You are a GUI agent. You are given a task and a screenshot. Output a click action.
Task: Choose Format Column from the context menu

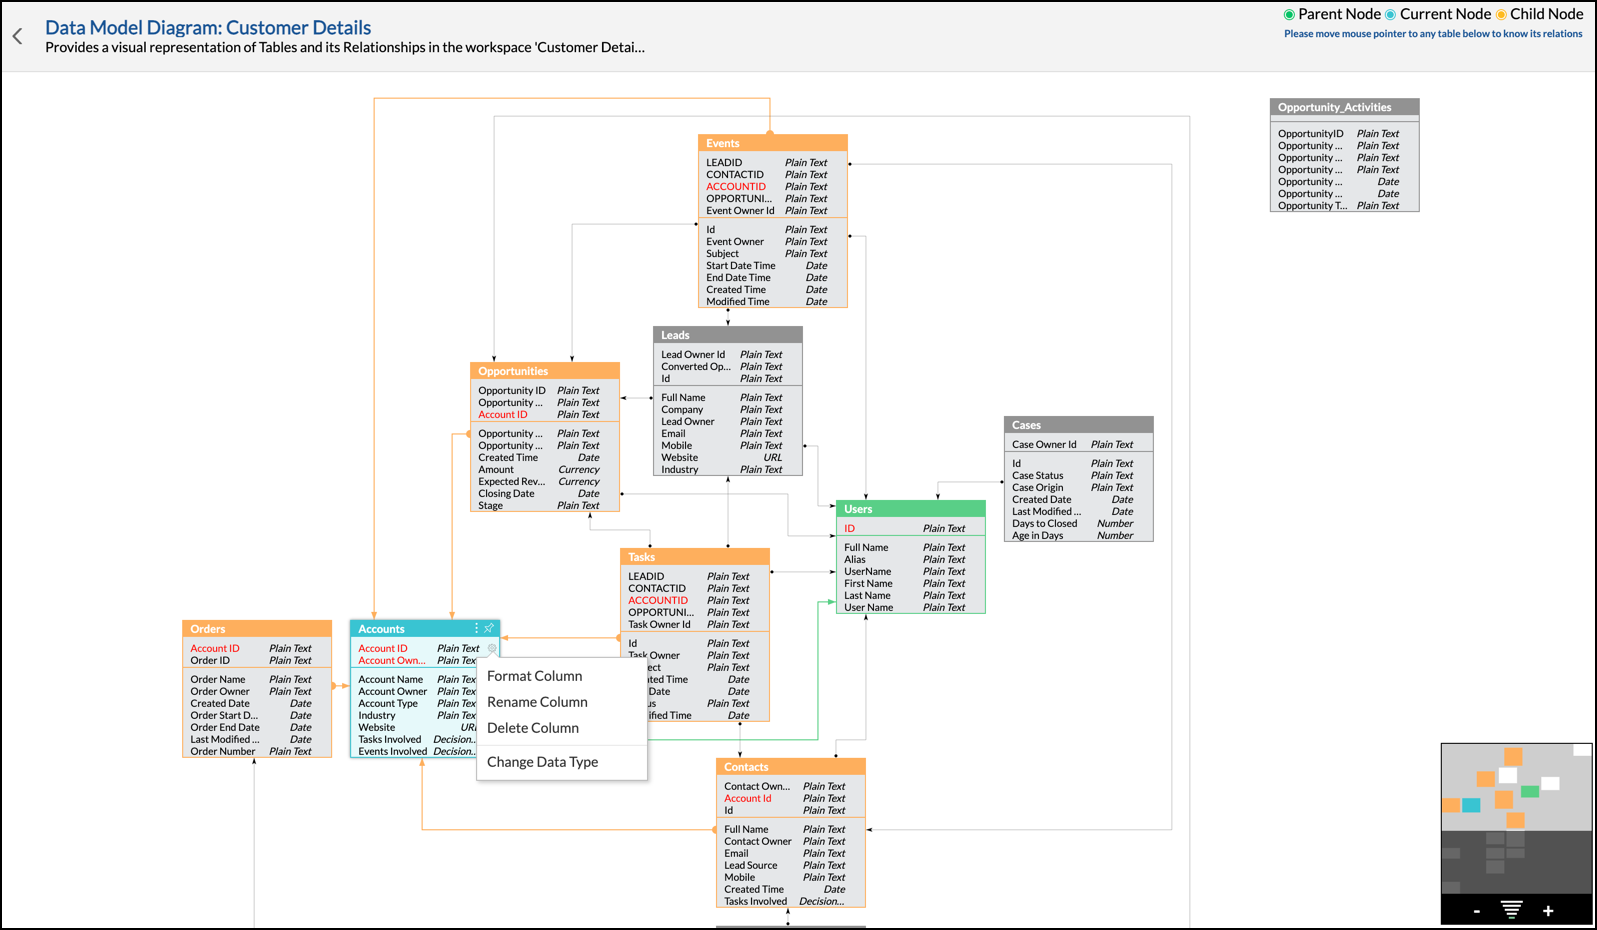click(534, 676)
